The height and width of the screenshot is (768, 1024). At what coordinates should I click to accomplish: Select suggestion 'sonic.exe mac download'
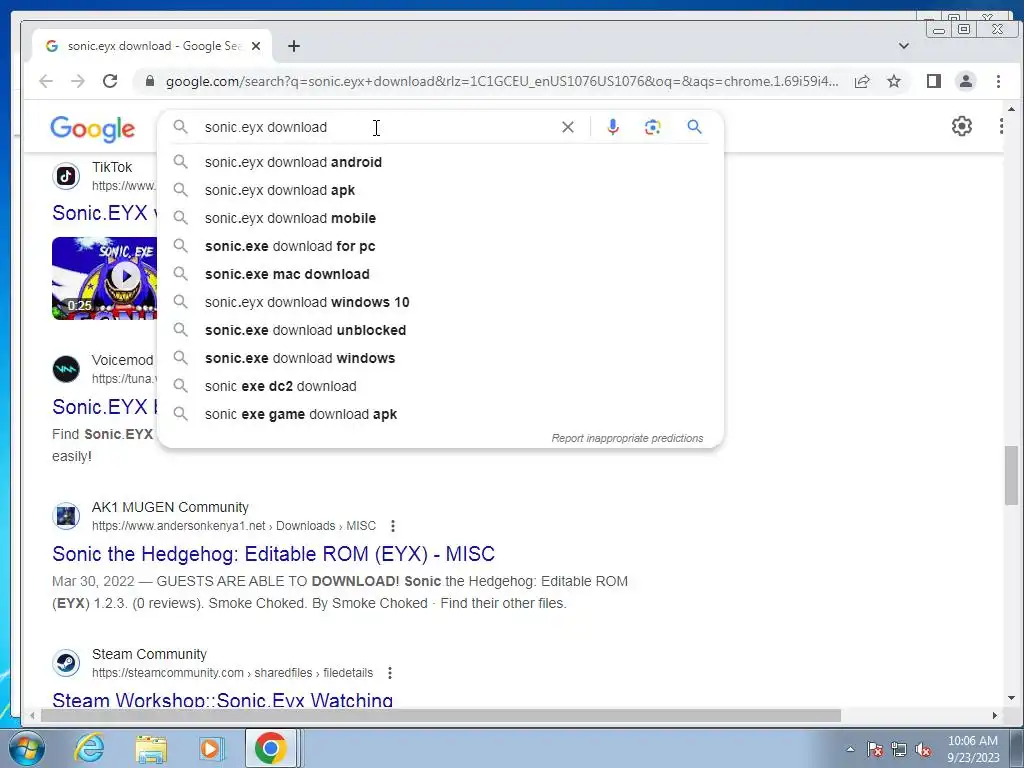(x=440, y=274)
